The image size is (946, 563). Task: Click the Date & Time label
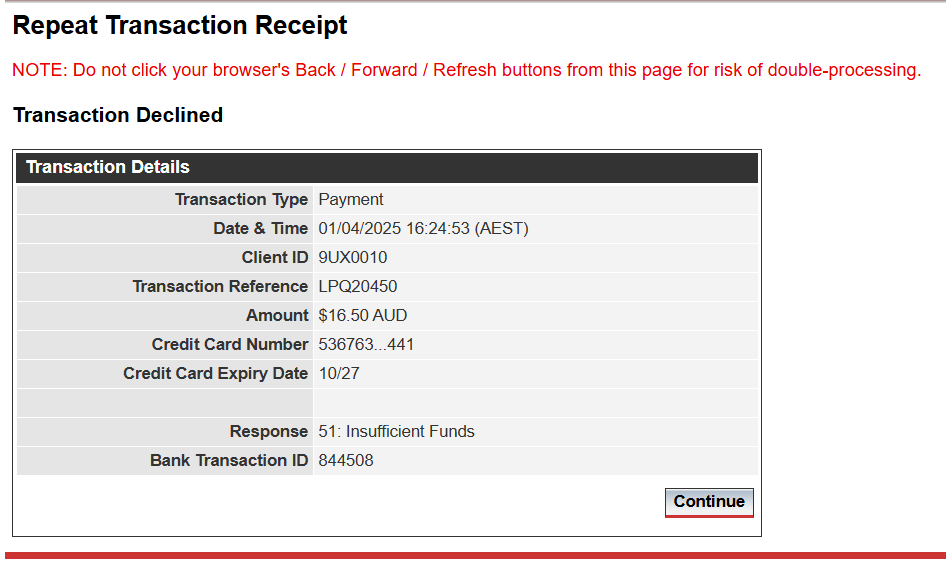261,229
